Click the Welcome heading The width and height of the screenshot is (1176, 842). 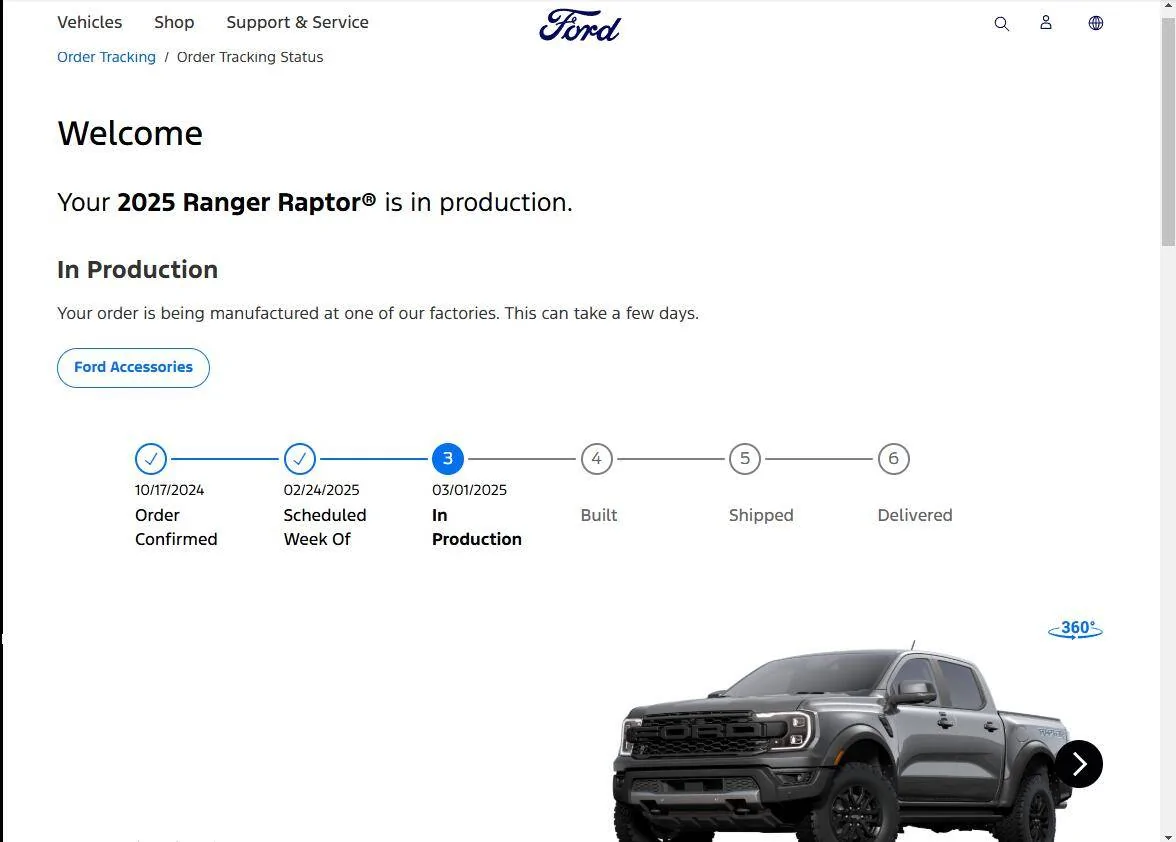pyautogui.click(x=130, y=133)
